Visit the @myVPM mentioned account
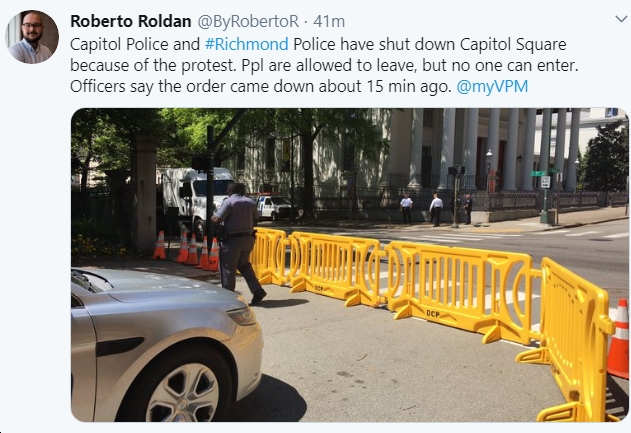This screenshot has height=433, width=631. (492, 87)
